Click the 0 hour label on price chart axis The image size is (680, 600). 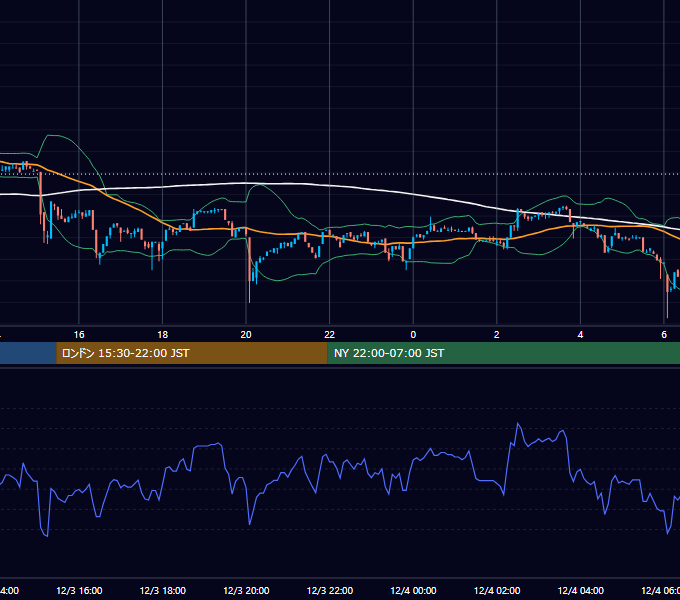[413, 335]
